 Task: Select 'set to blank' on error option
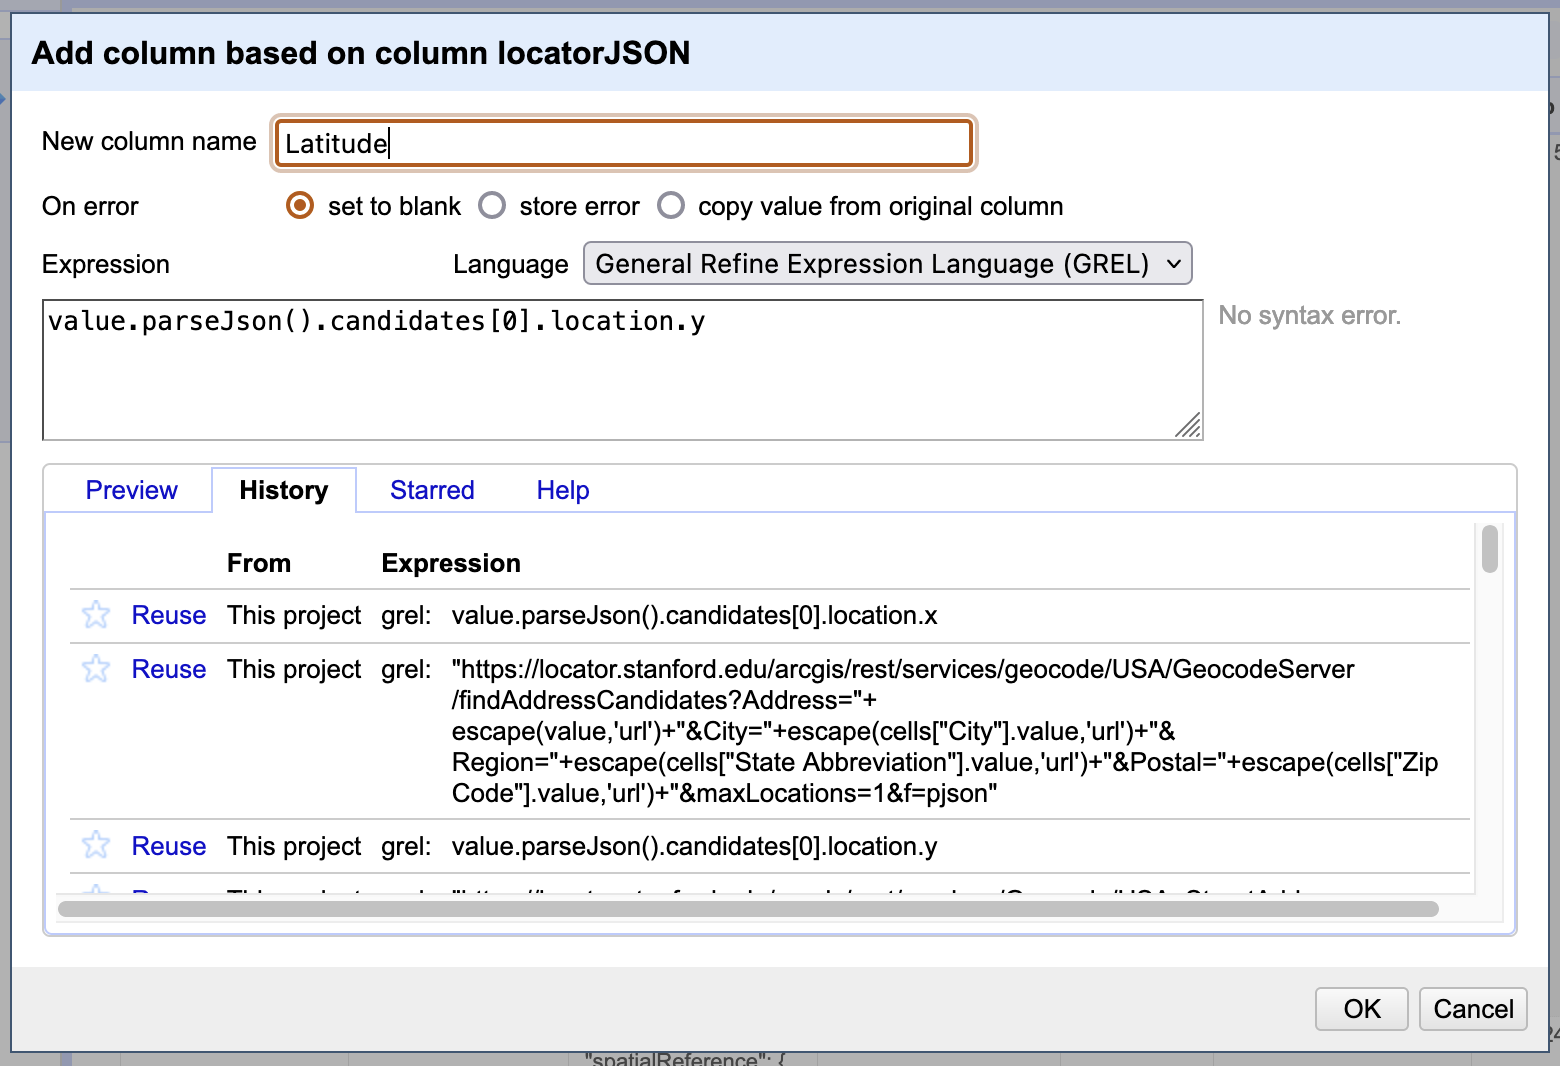(x=300, y=206)
